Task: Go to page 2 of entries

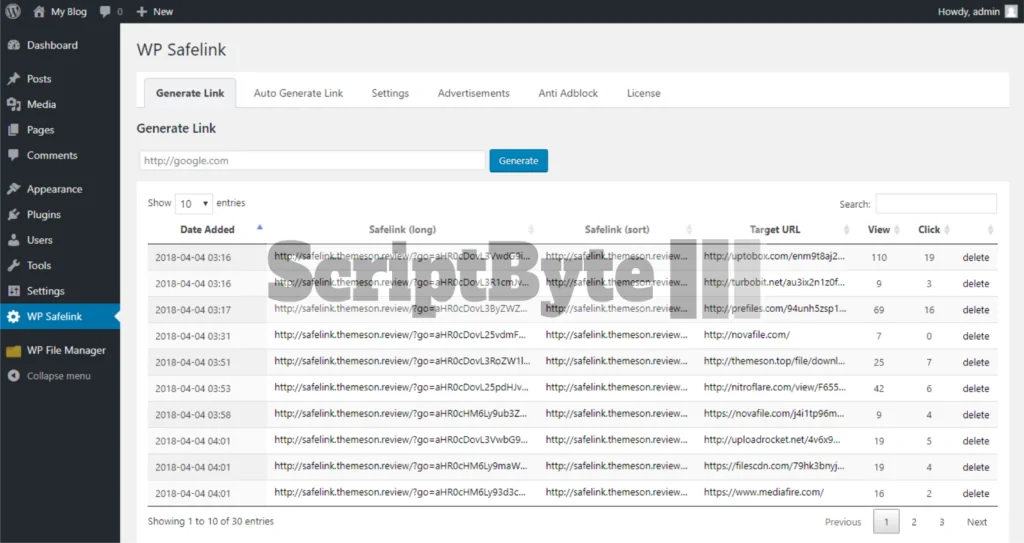Action: click(913, 522)
